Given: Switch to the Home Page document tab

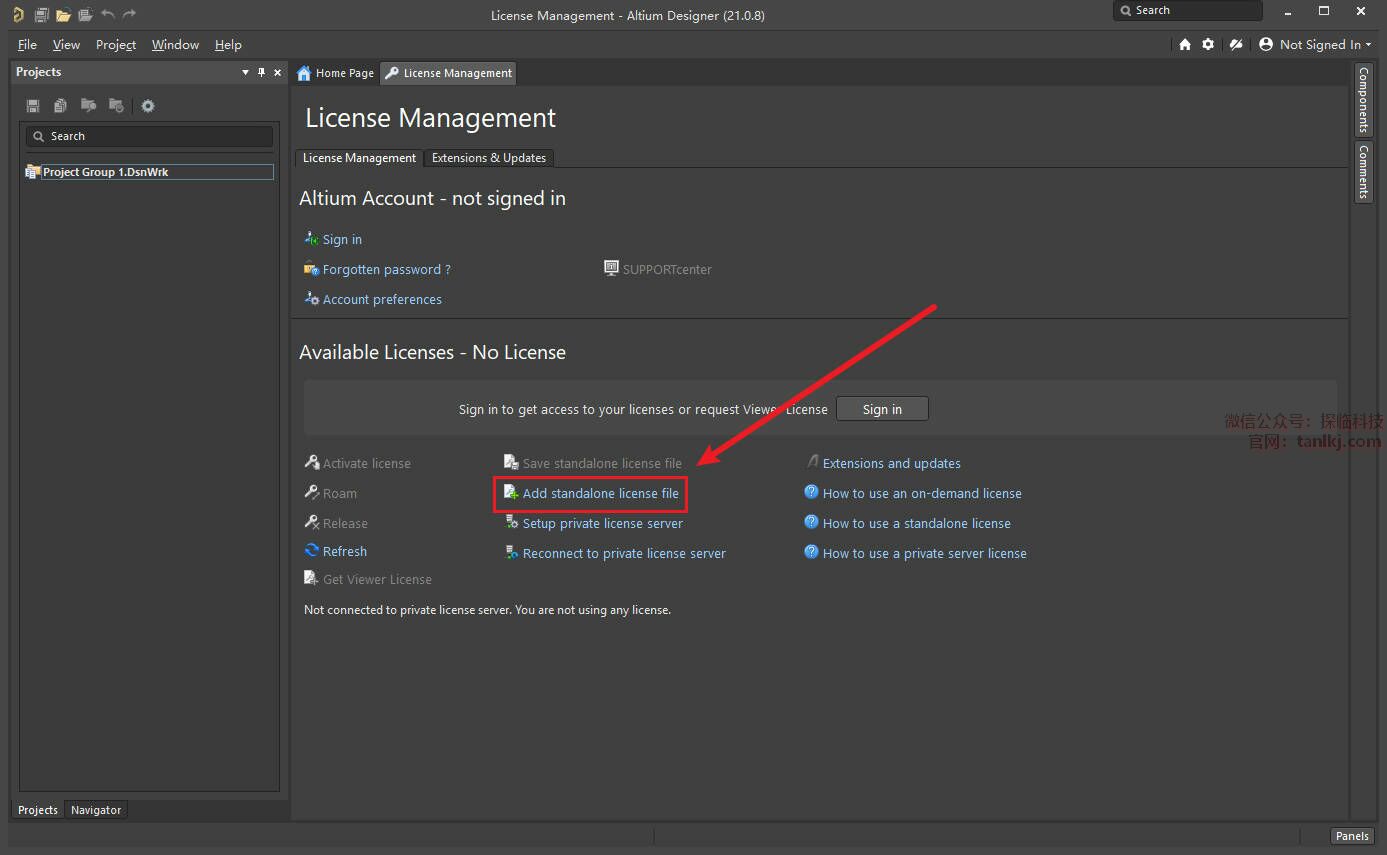Looking at the screenshot, I should pyautogui.click(x=336, y=73).
